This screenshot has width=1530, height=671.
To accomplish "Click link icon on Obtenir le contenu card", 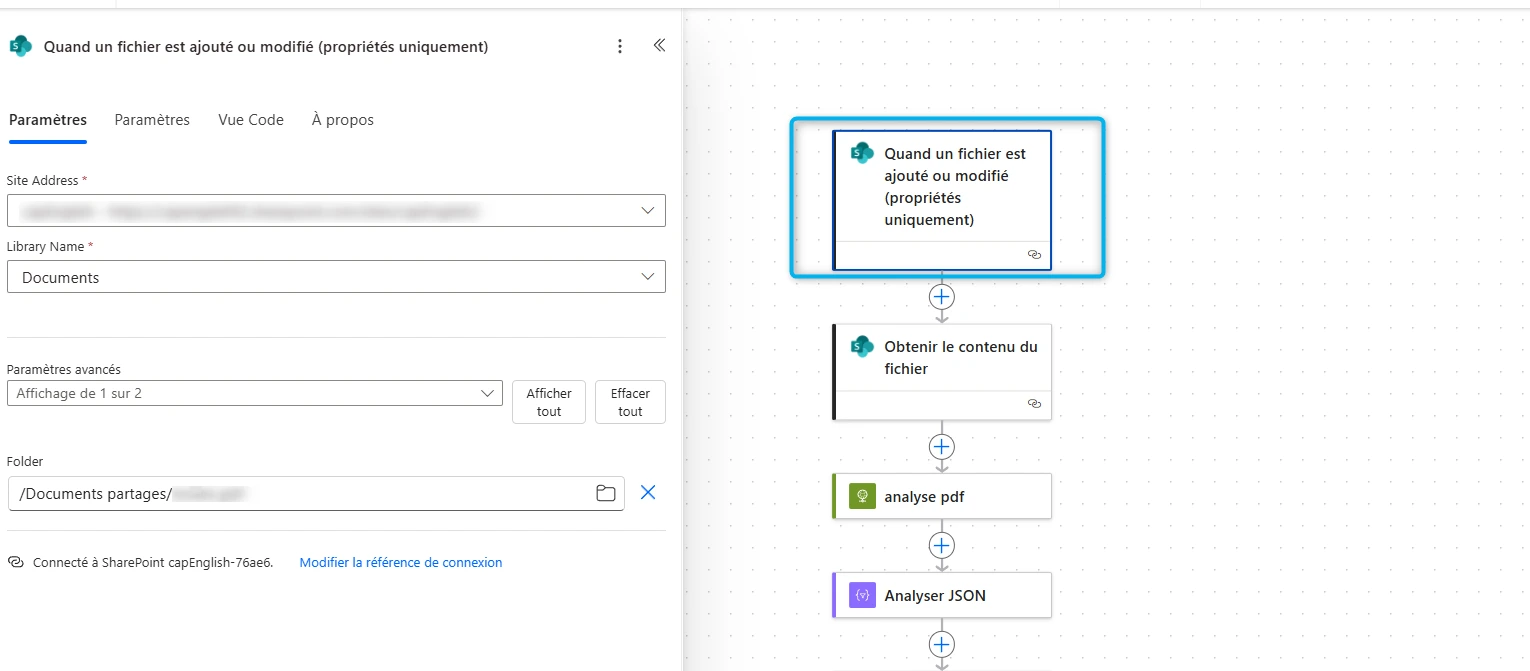I will 1035,404.
